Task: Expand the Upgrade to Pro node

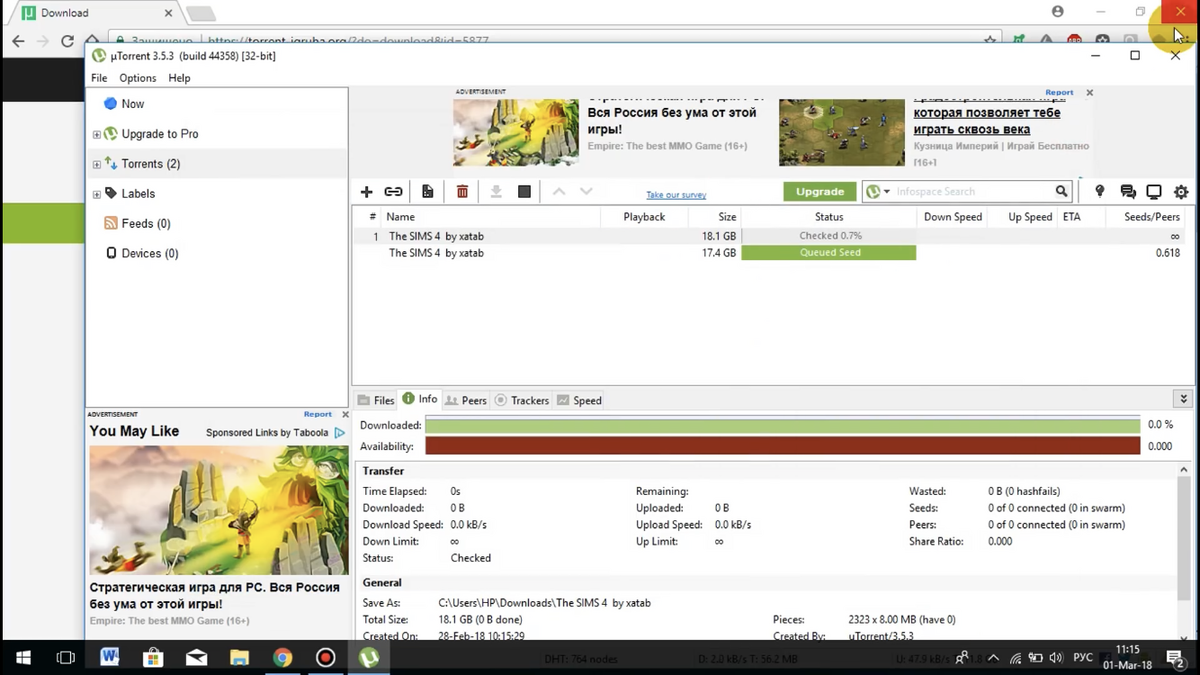Action: tap(97, 134)
